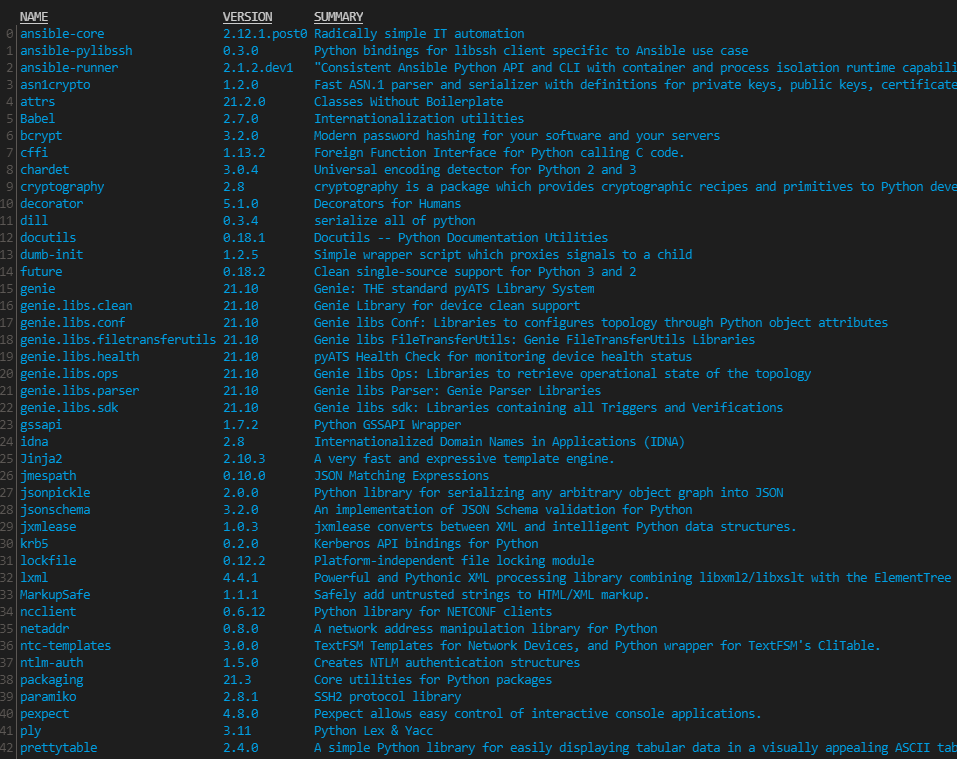957x759 pixels.
Task: Select version 2.1.2.dev1 value
Action: click(258, 68)
